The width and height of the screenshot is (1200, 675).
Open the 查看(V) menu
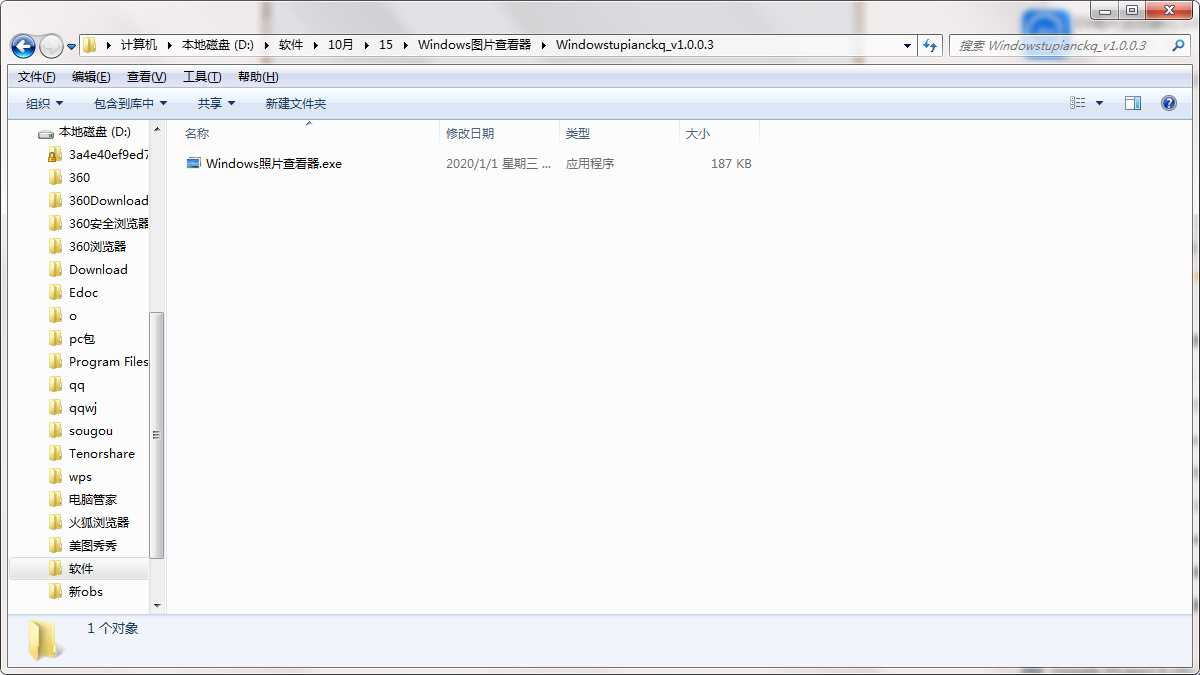coord(146,77)
